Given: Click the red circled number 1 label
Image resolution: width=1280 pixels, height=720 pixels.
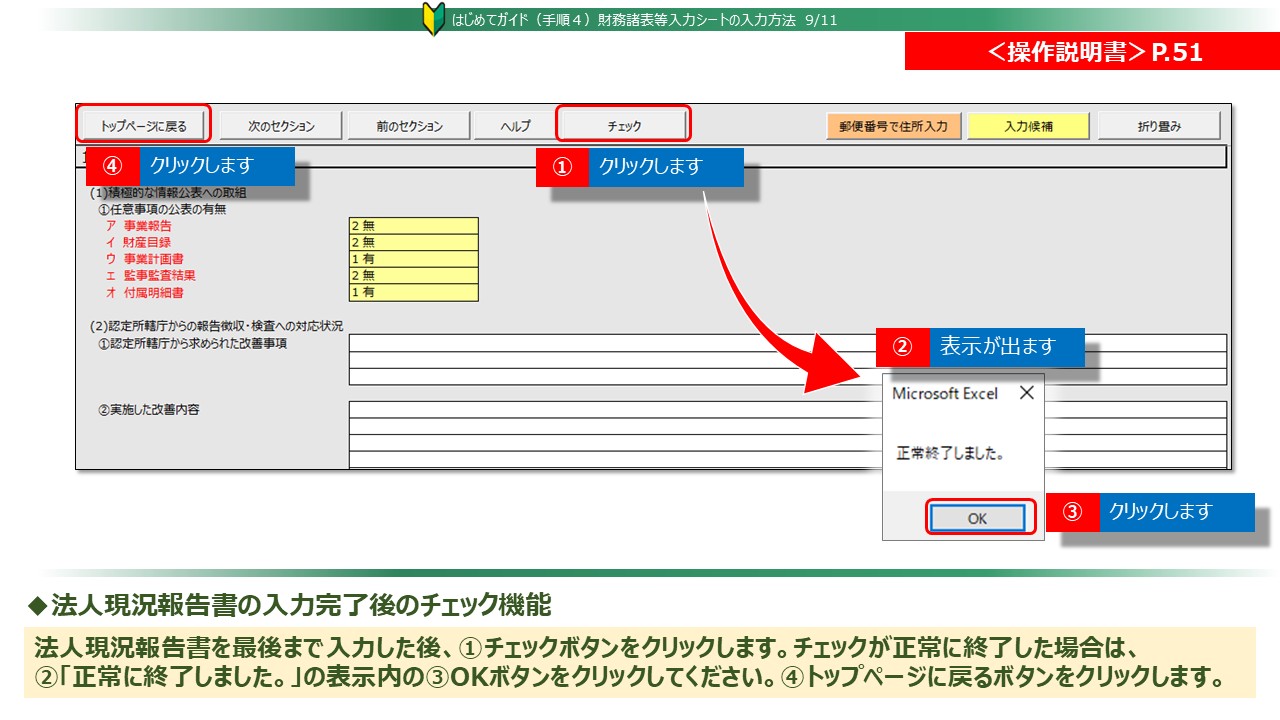Looking at the screenshot, I should [x=562, y=167].
